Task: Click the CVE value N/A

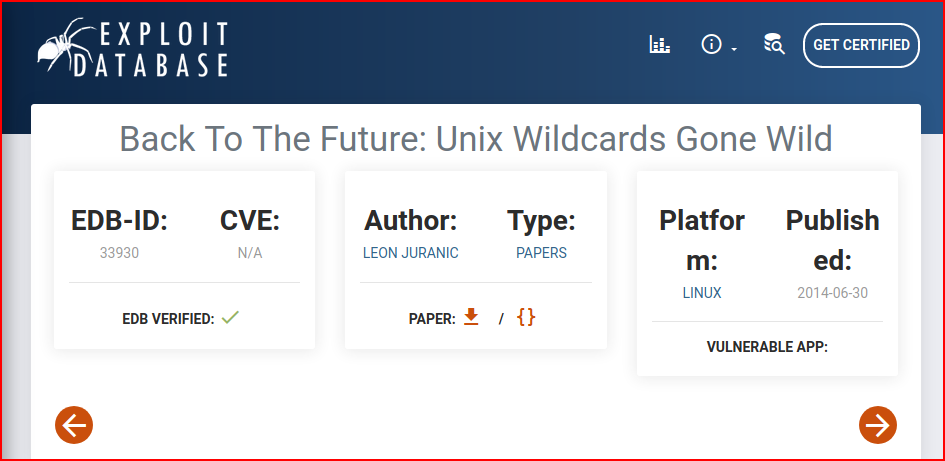Action: 250,253
